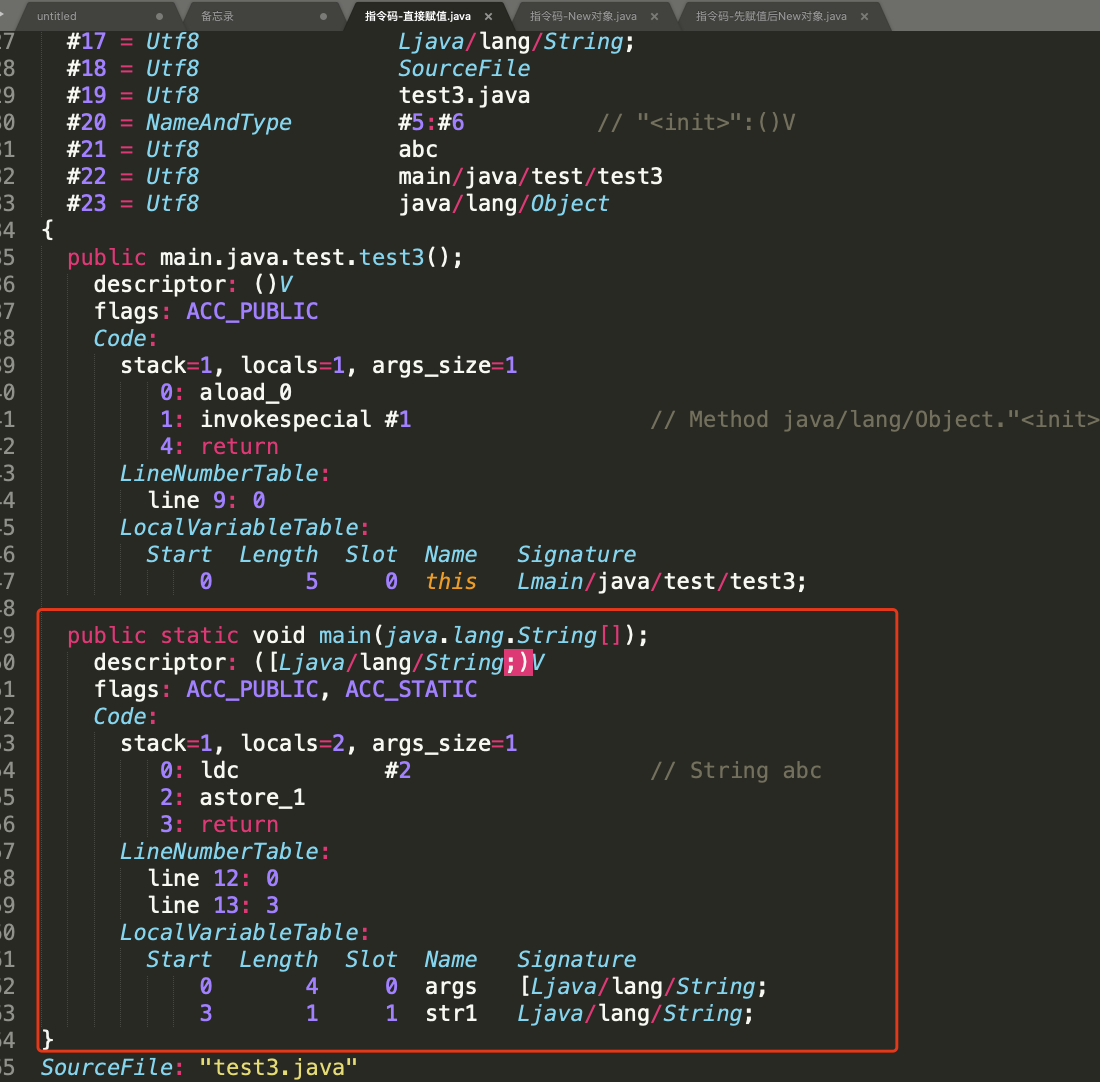
Task: Open the 指令码-先赋值后New对象.java tab
Action: (771, 16)
